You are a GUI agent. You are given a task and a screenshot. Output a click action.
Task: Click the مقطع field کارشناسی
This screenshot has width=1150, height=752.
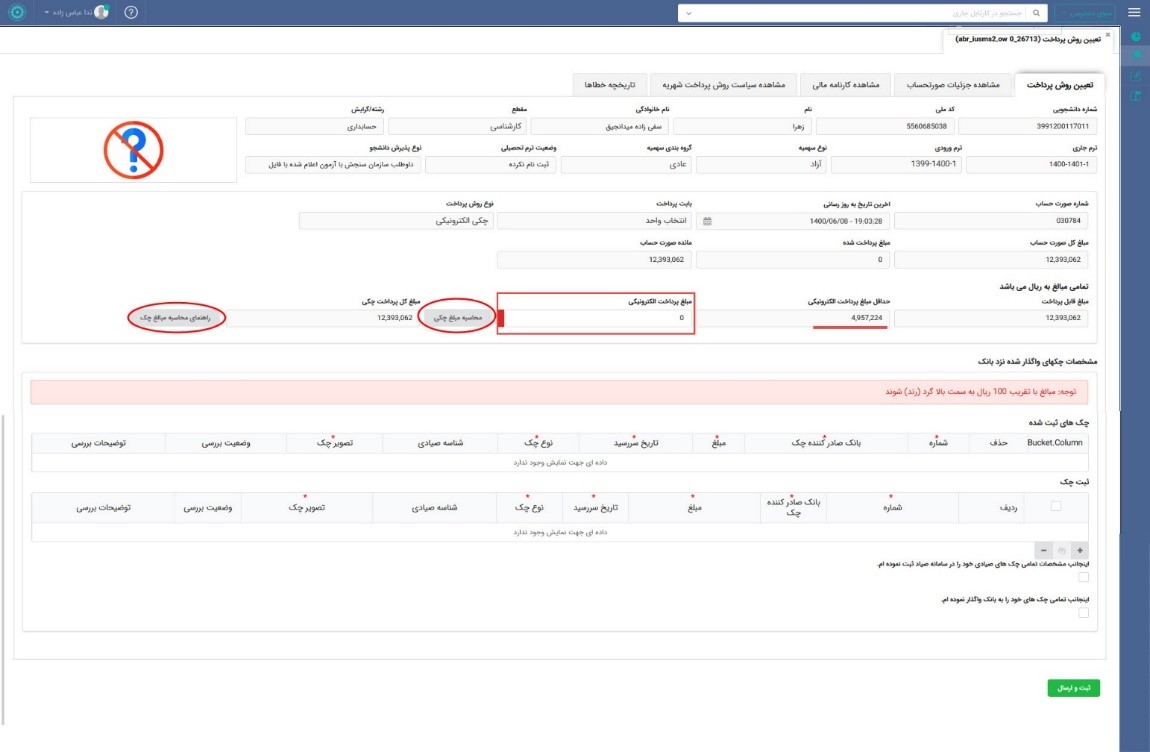(457, 126)
